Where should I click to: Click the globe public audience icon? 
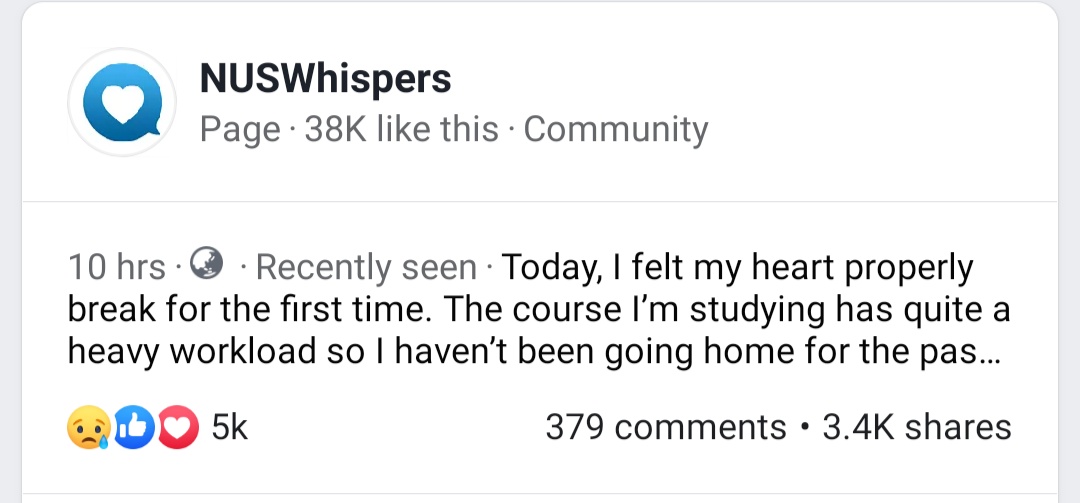point(206,264)
